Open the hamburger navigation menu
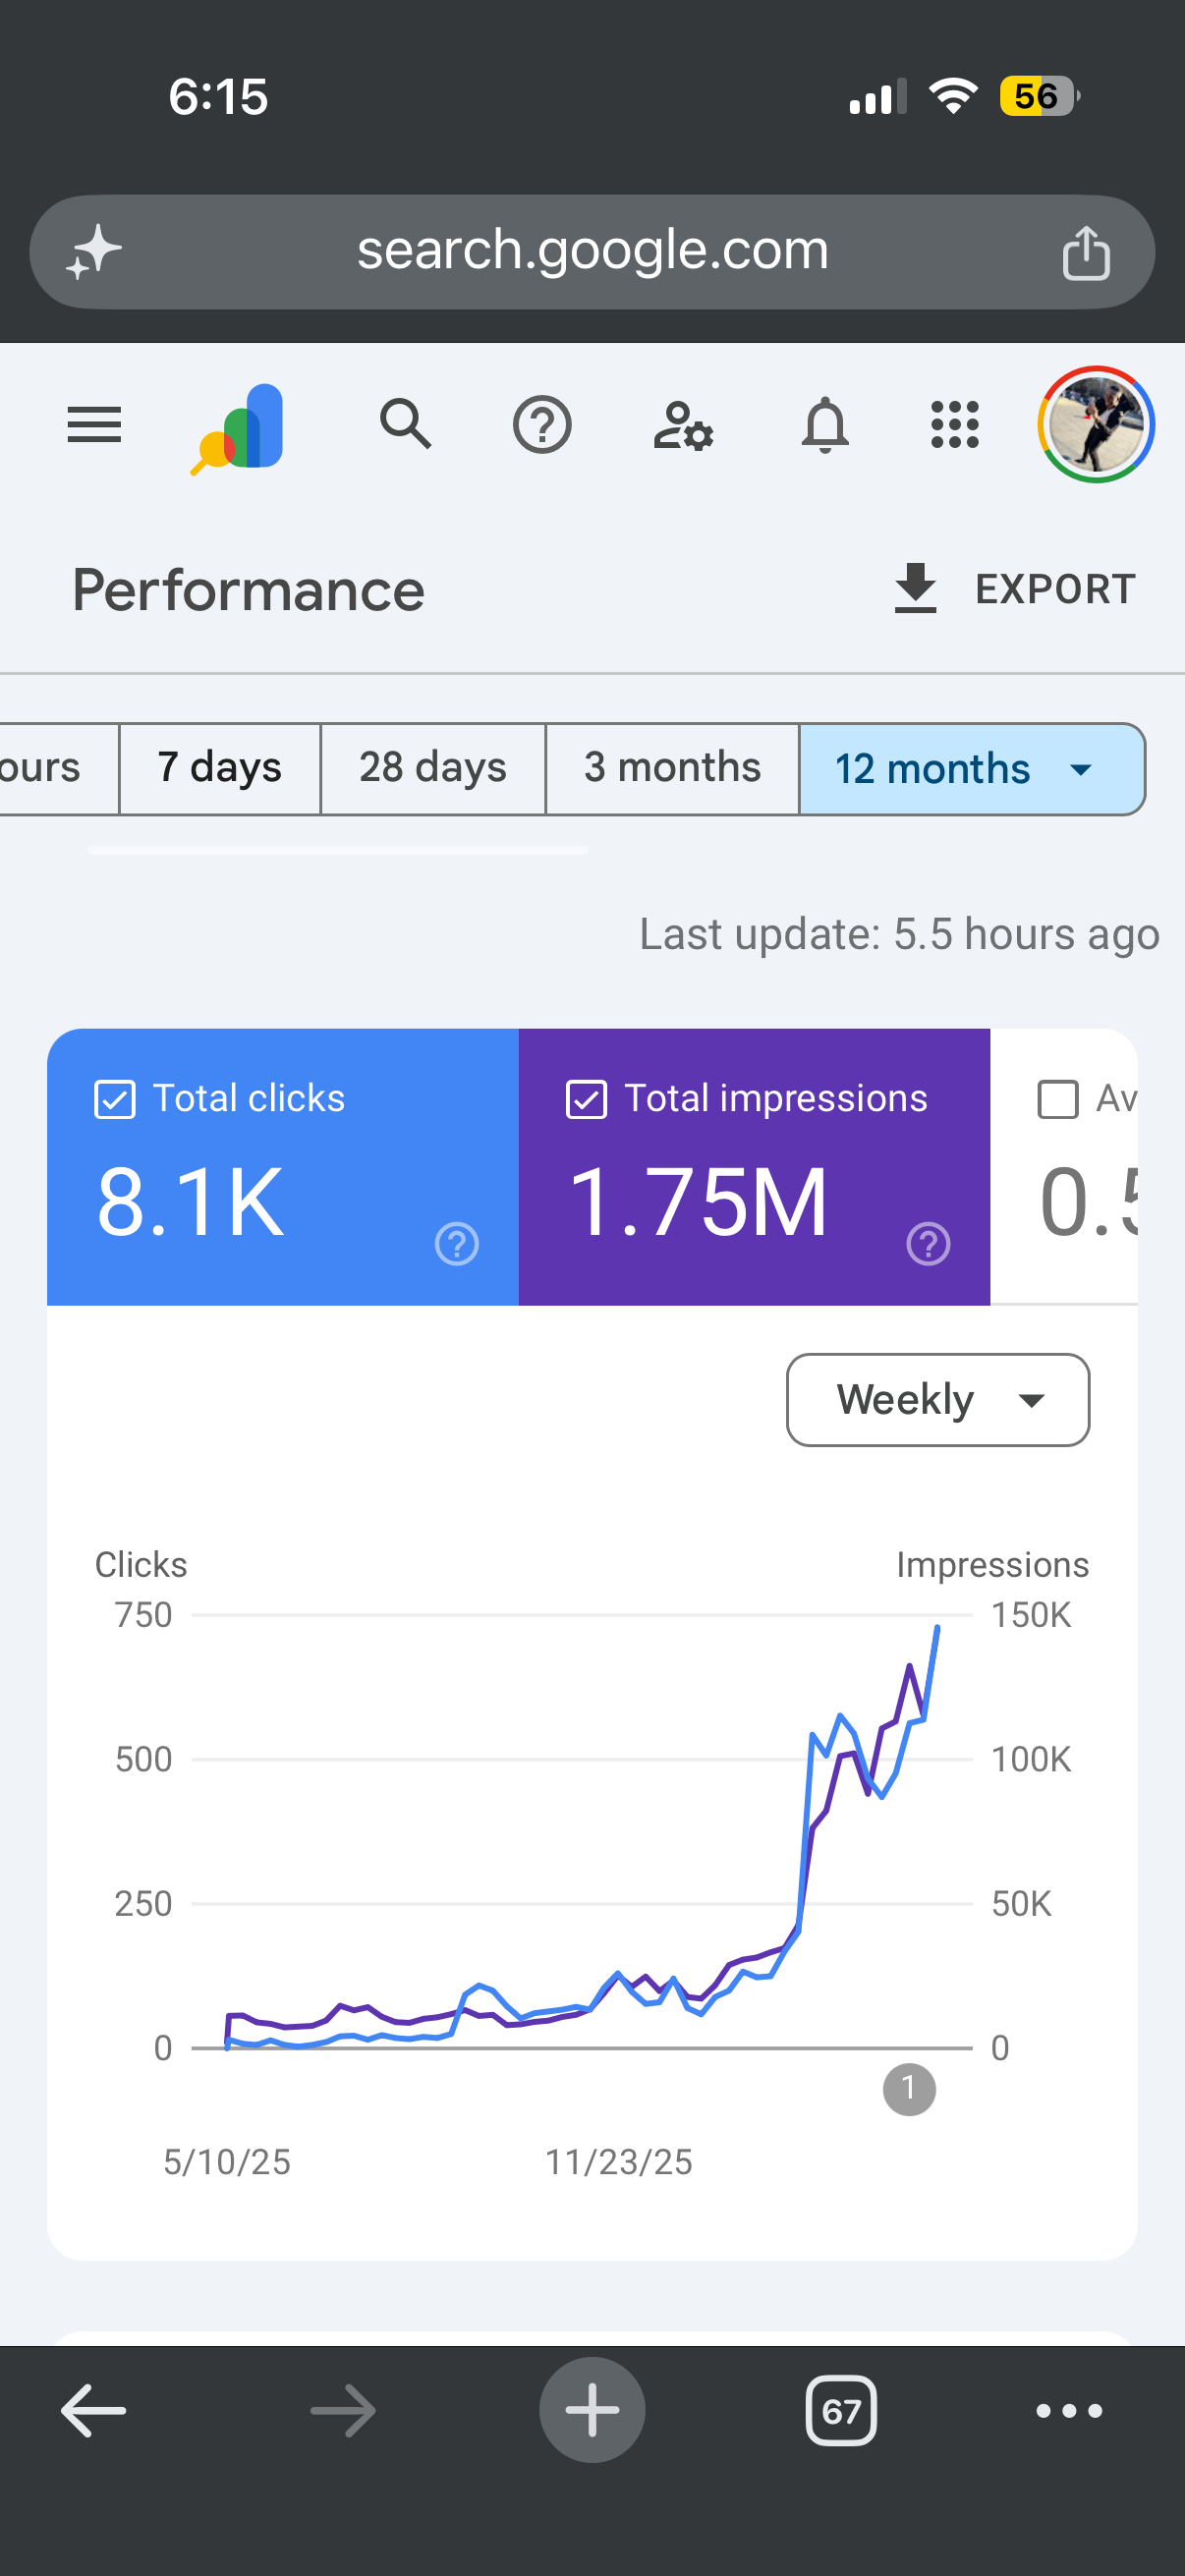 (94, 425)
